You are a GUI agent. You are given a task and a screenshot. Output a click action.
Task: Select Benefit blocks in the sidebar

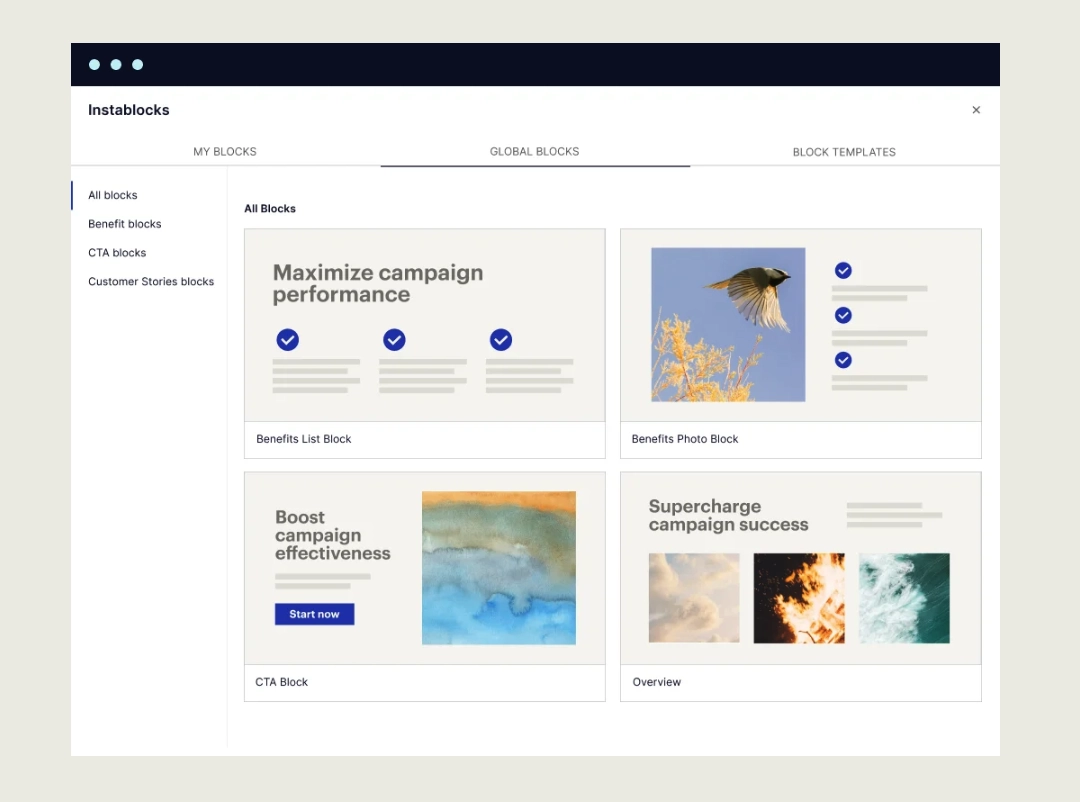click(124, 224)
